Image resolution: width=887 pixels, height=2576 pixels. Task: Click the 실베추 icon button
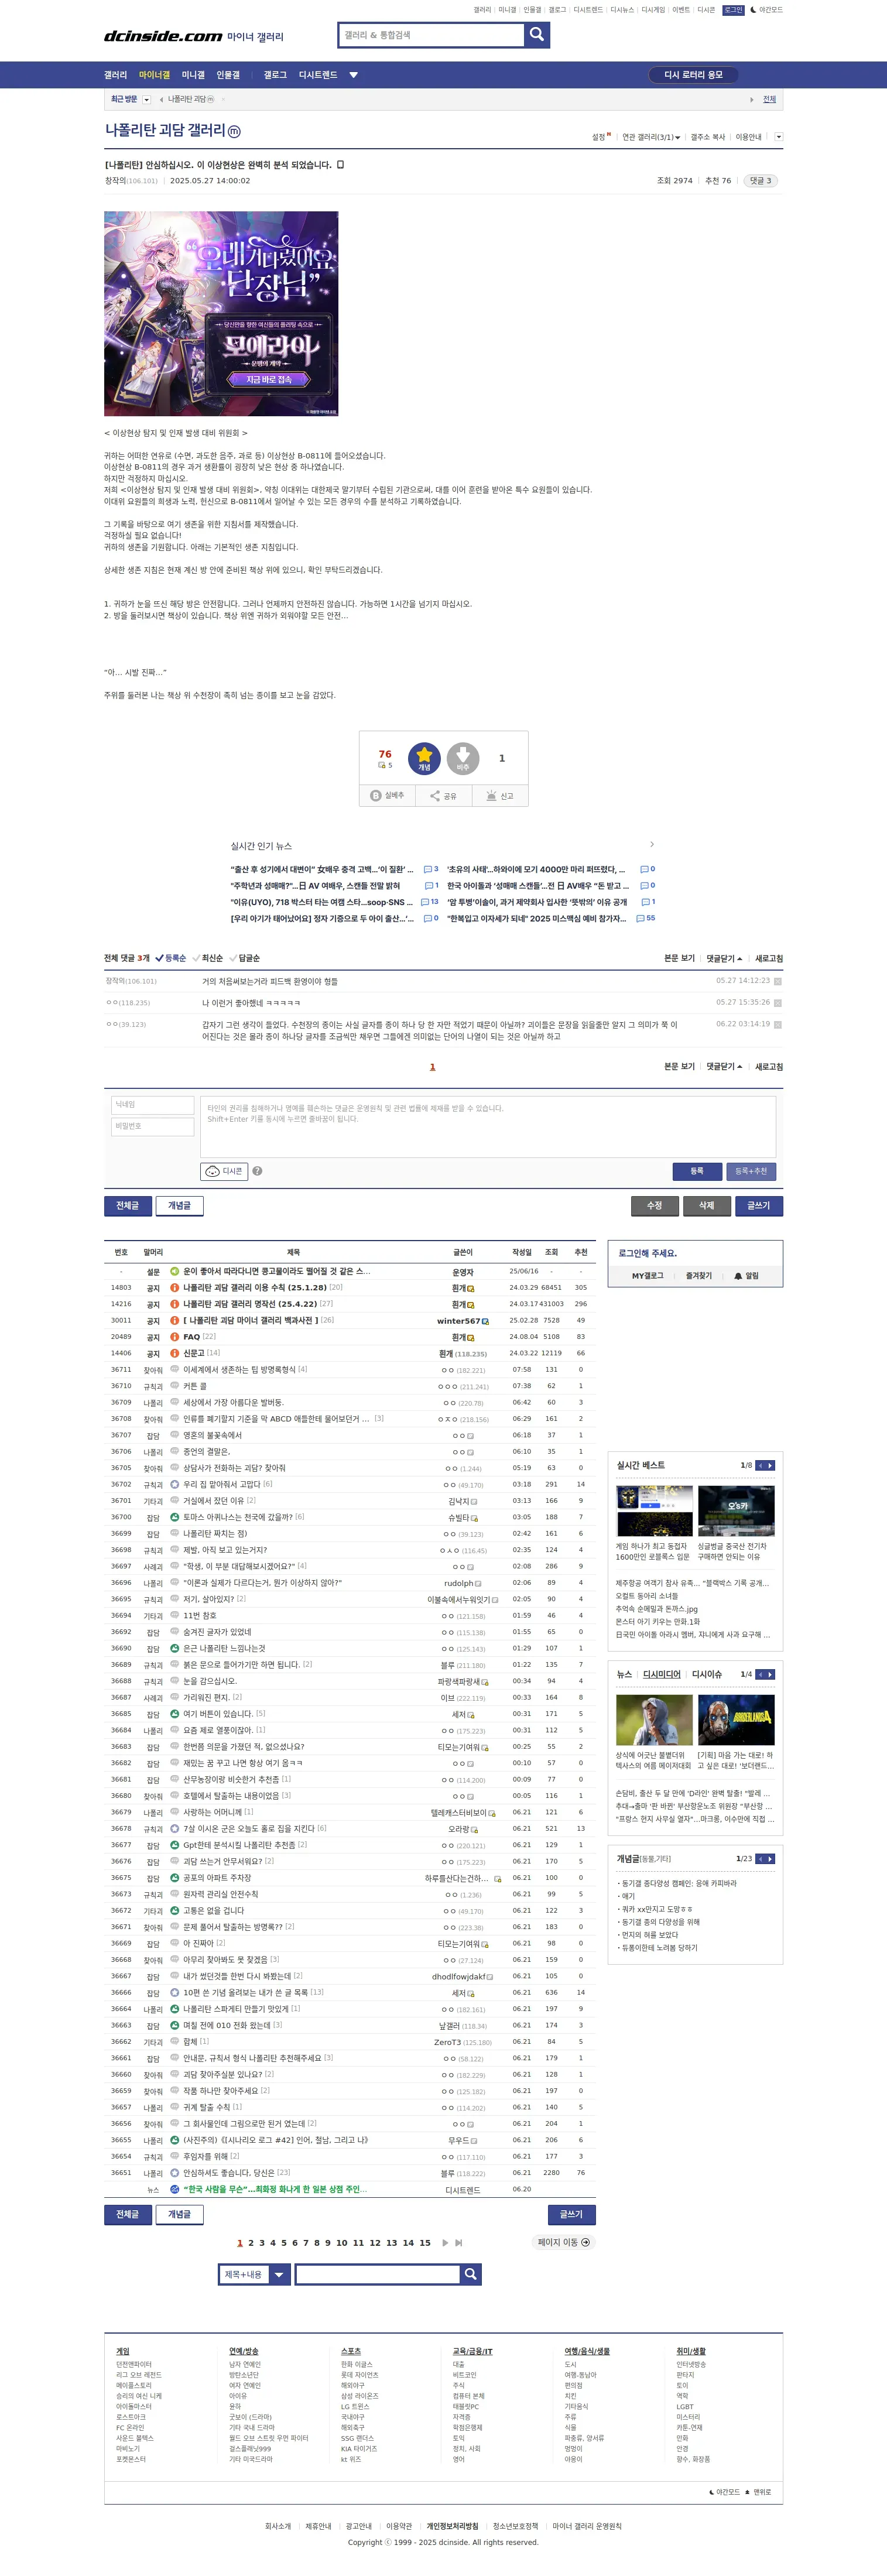click(387, 796)
